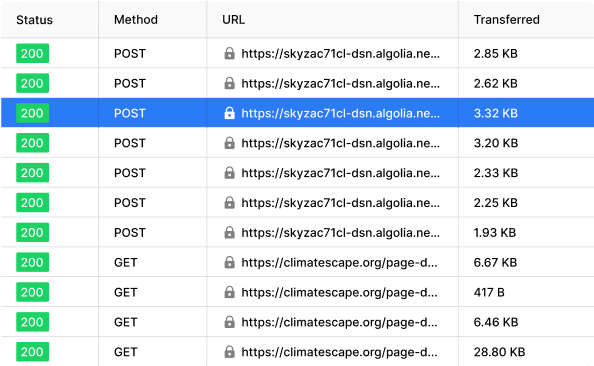Sort by the Method column header
Viewport: 594px width, 366px height.
point(136,20)
